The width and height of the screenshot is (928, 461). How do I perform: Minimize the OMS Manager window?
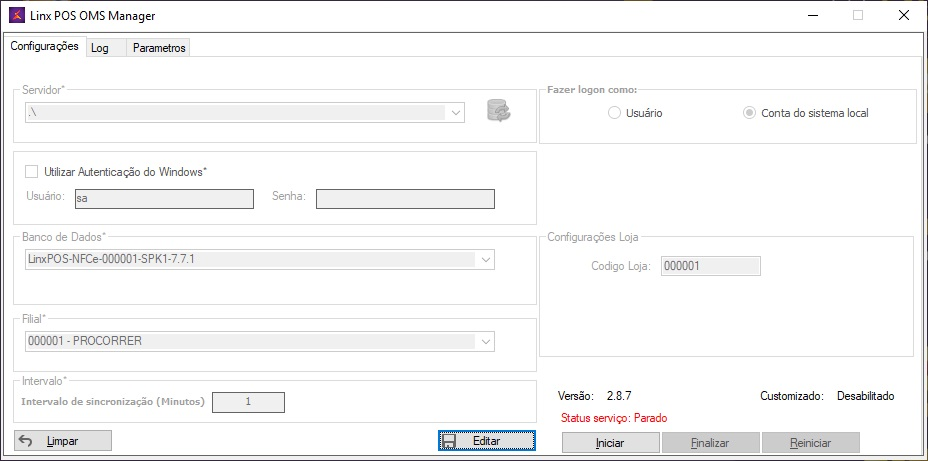point(811,16)
